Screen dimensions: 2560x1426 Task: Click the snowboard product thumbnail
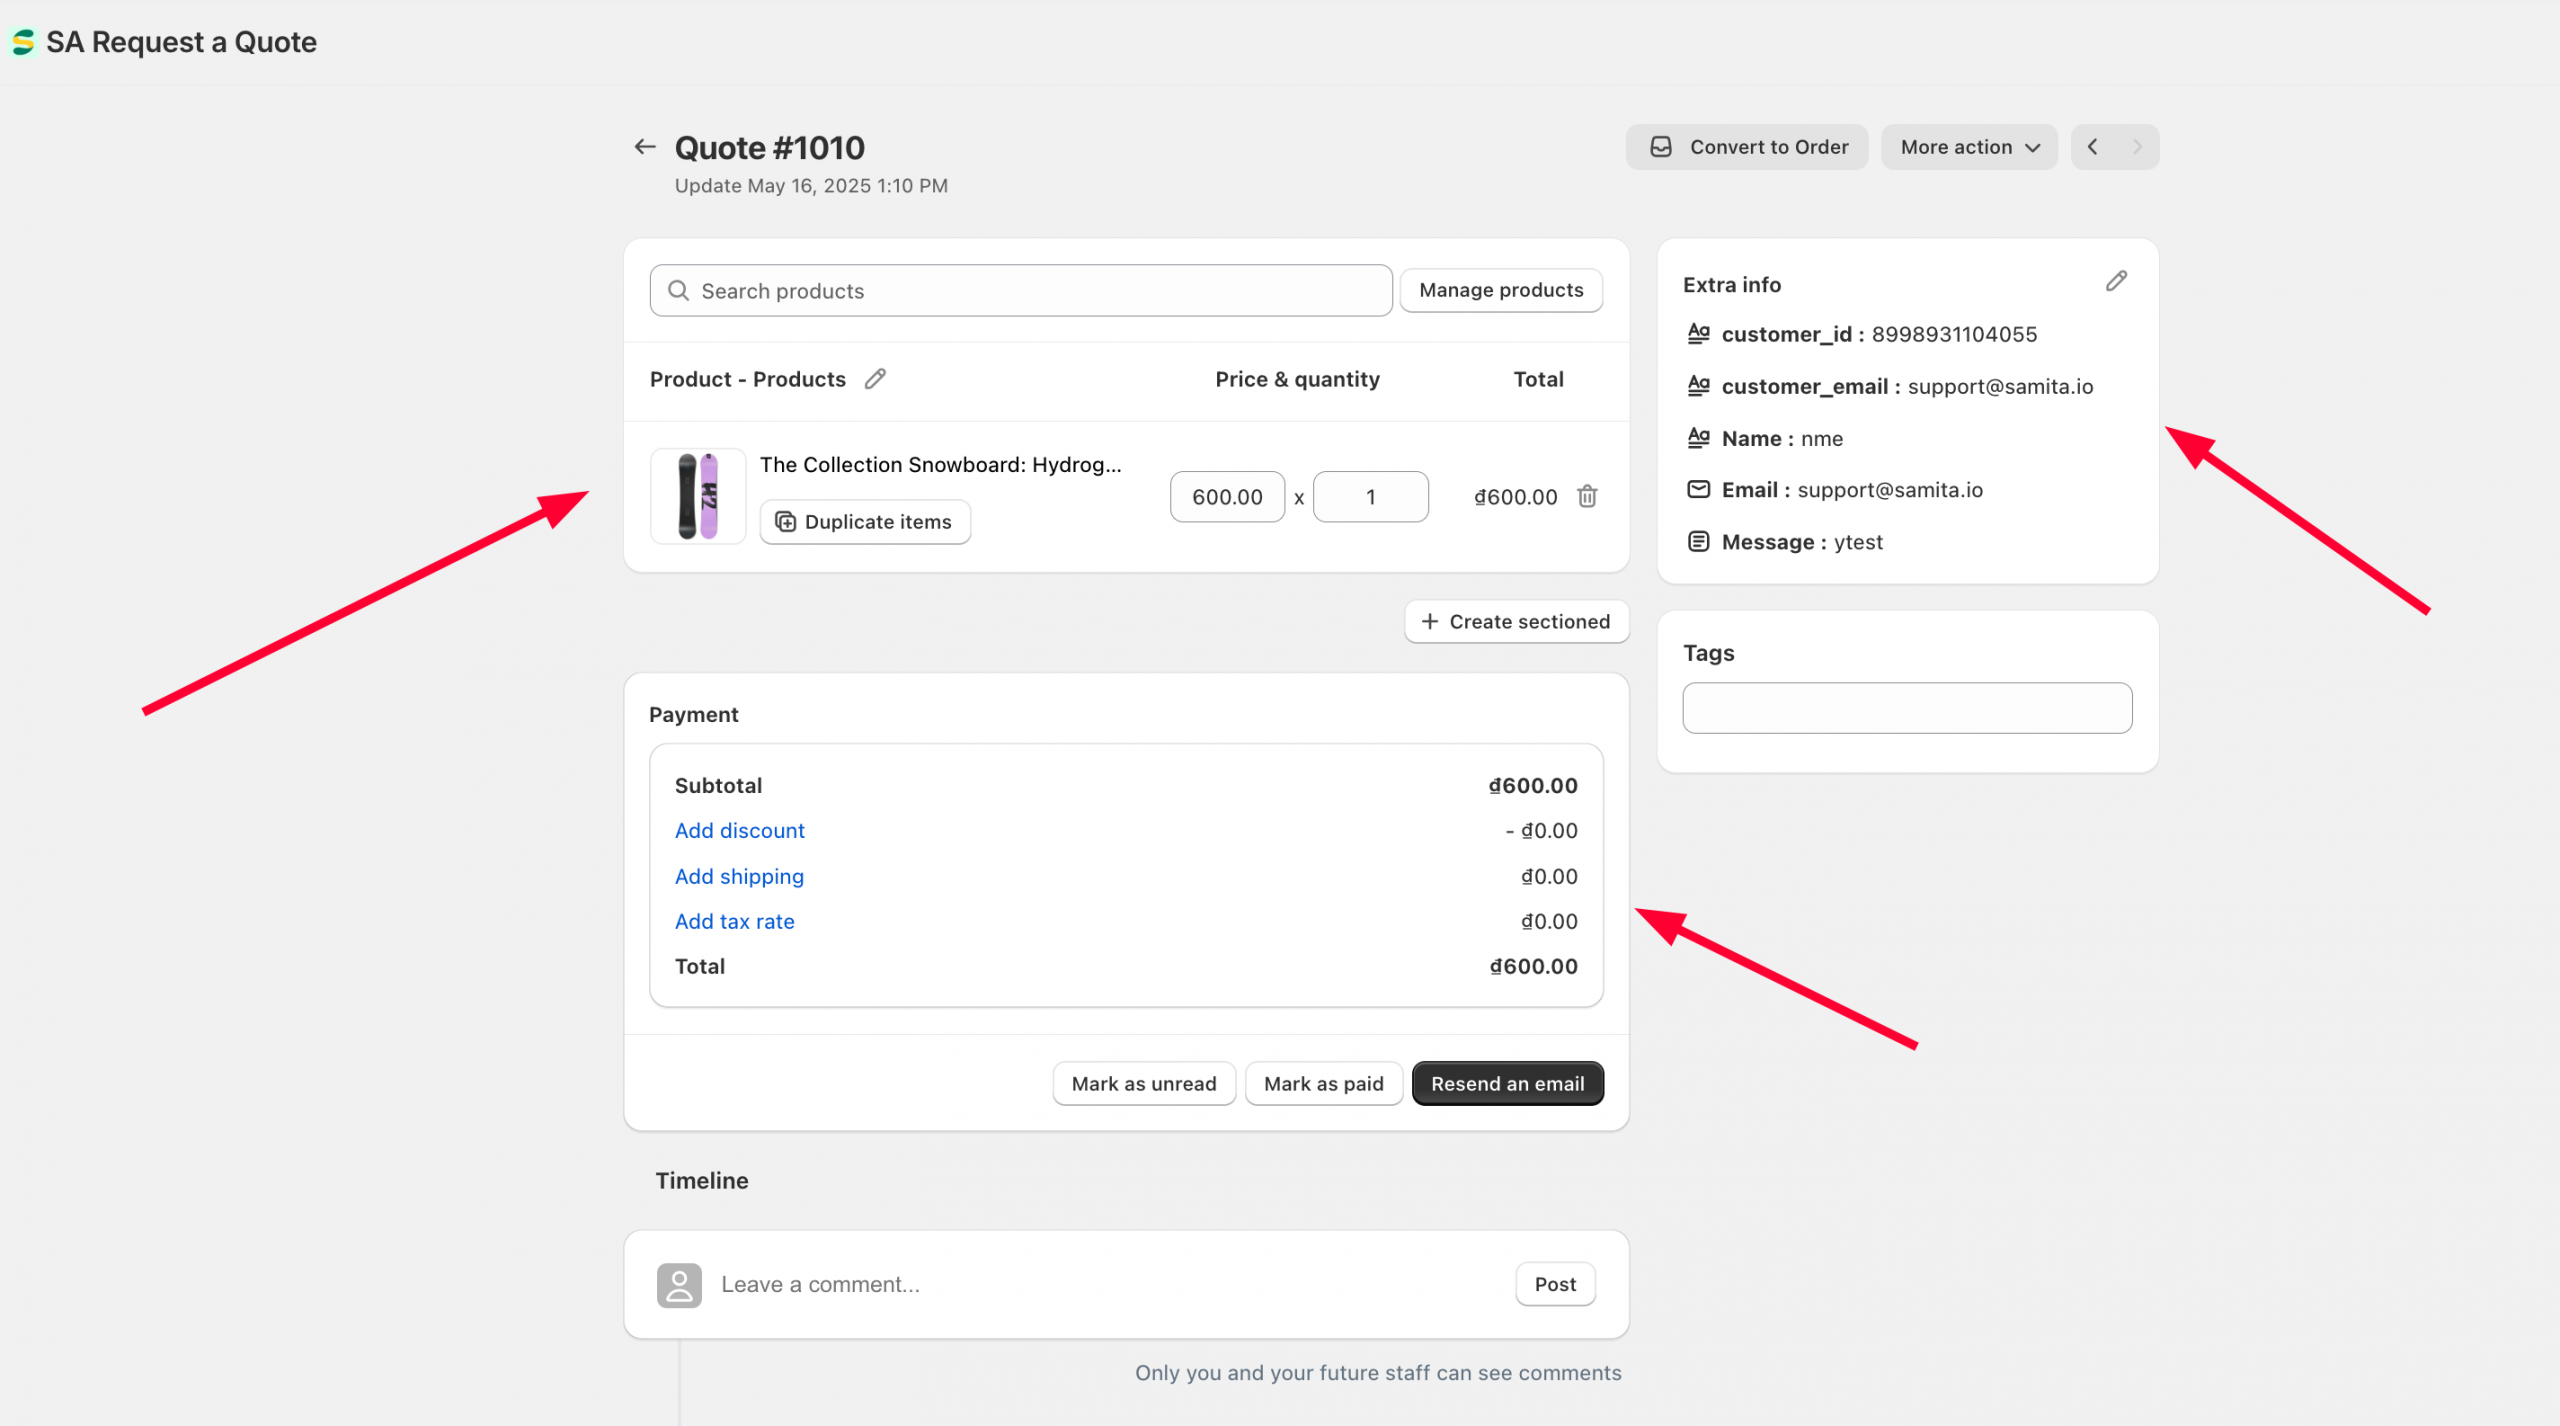coord(698,496)
